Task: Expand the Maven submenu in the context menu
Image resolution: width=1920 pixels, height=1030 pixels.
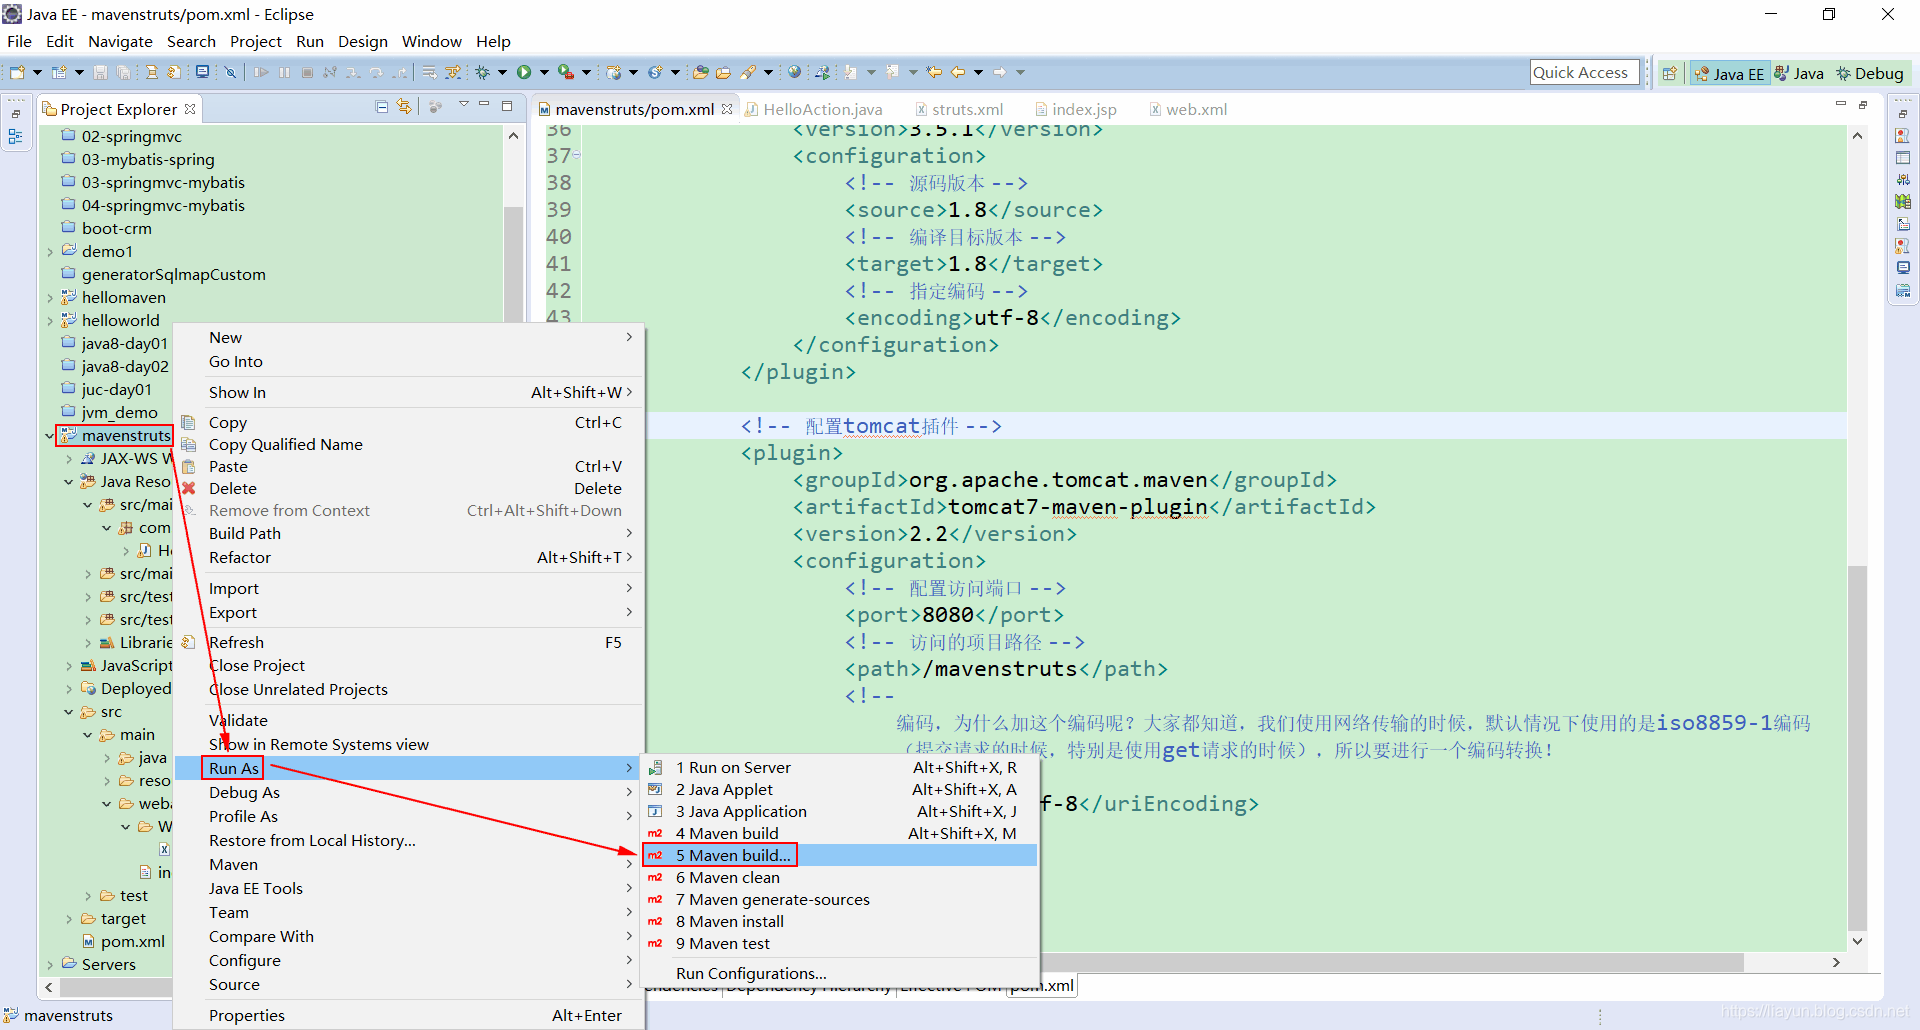Action: [409, 864]
